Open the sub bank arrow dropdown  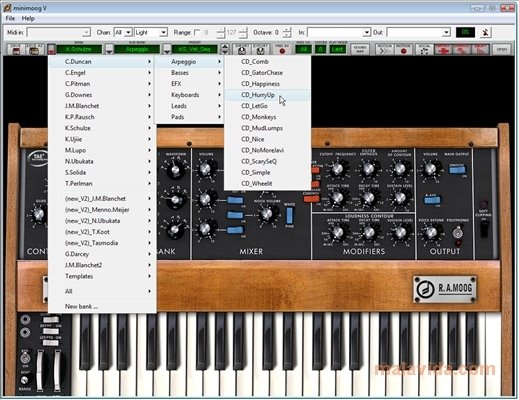[x=109, y=49]
